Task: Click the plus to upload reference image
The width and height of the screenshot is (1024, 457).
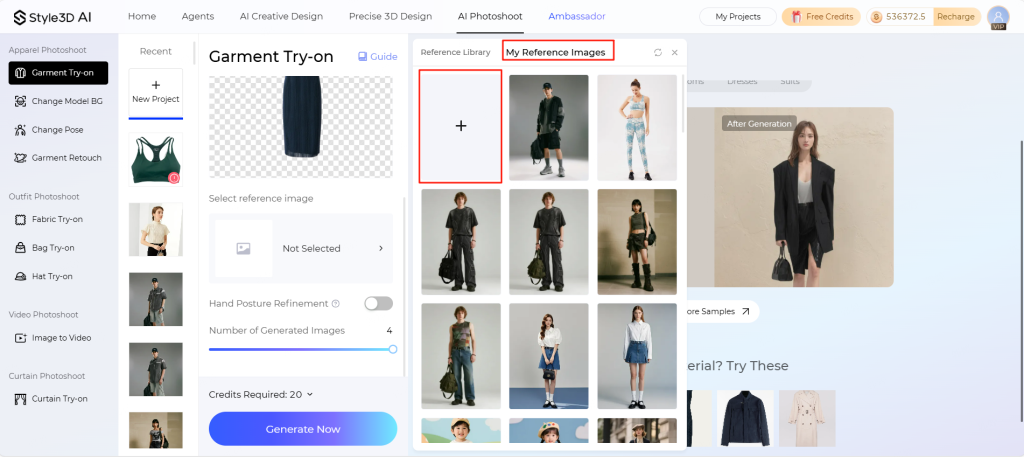Action: click(x=460, y=126)
